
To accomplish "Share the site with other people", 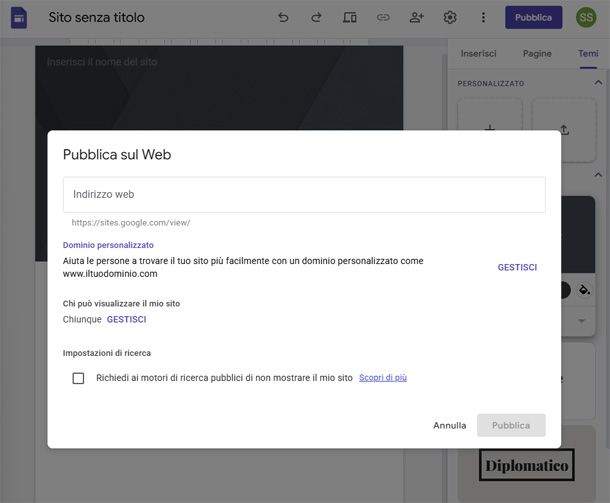I will pyautogui.click(x=416, y=18).
